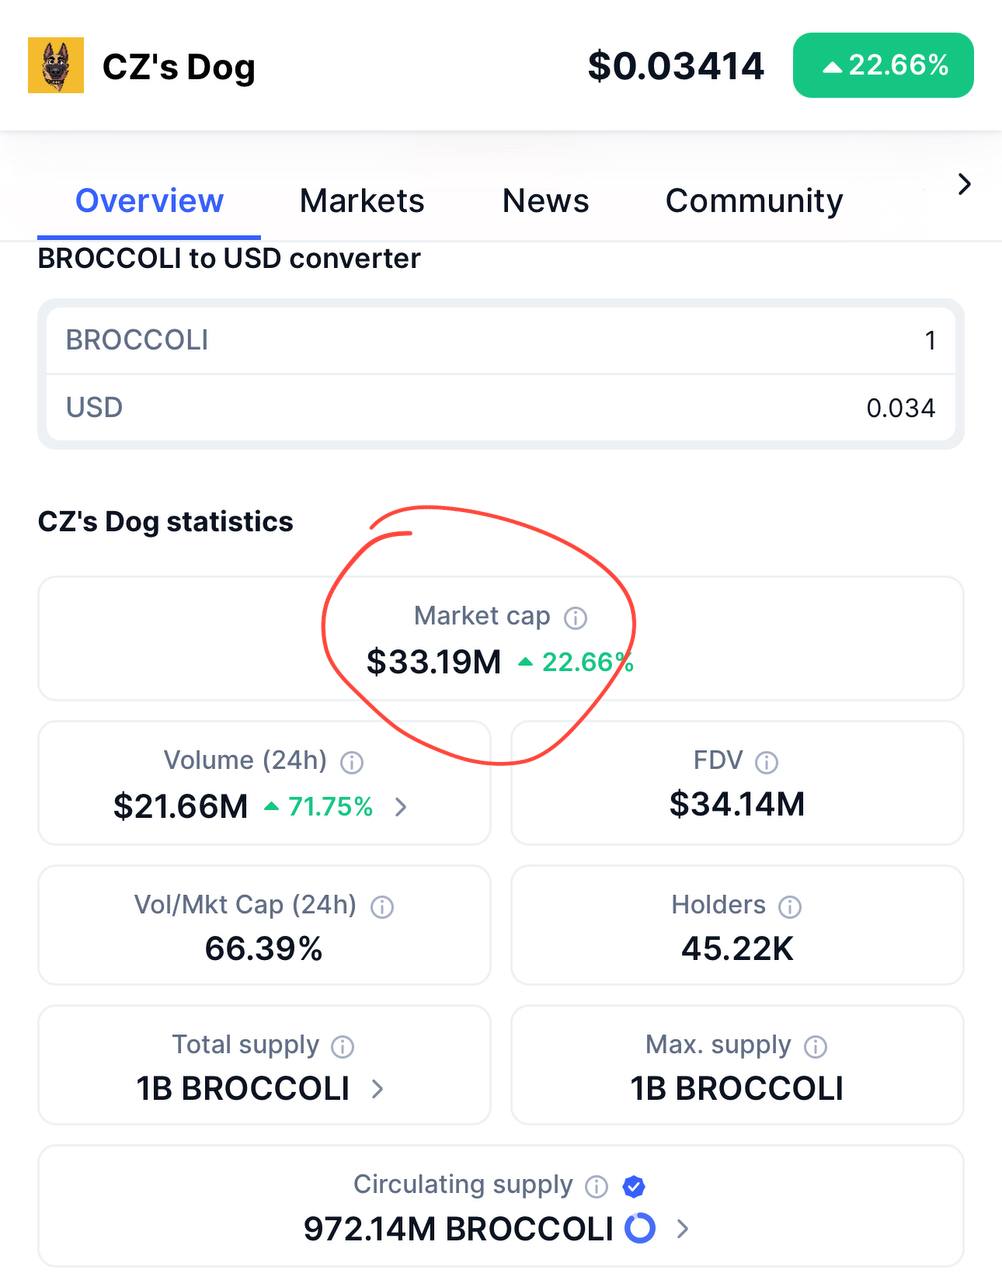Expand Volume (24h) details chevron
The width and height of the screenshot is (1002, 1280).
[x=401, y=807]
